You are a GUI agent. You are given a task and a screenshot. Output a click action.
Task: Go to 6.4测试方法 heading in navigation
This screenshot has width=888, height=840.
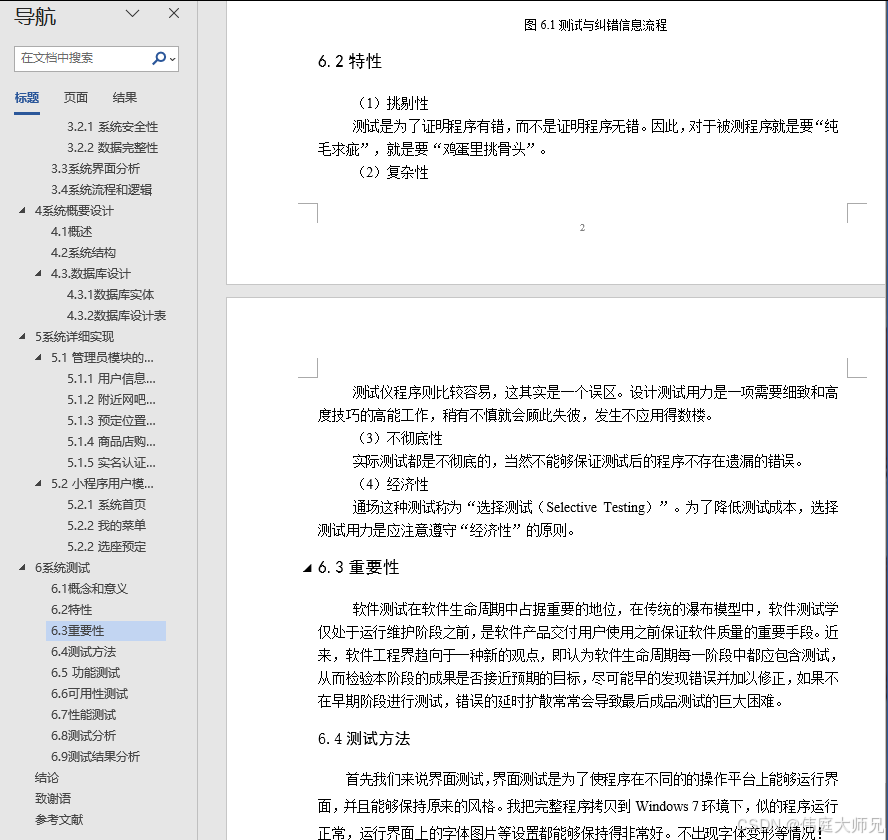(83, 652)
